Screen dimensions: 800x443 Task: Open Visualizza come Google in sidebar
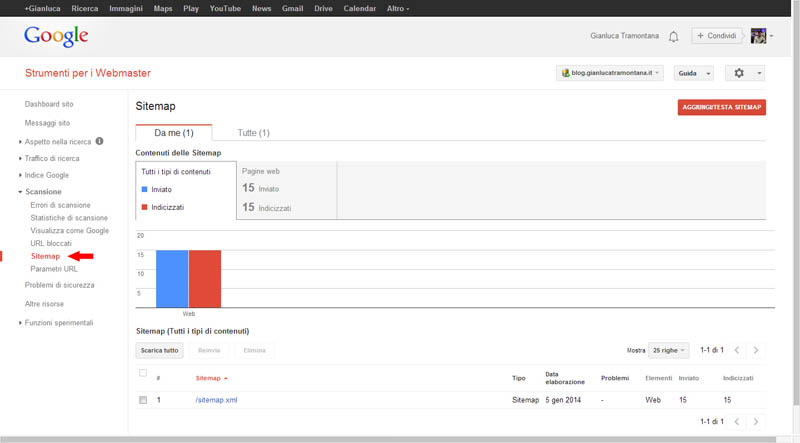click(69, 231)
